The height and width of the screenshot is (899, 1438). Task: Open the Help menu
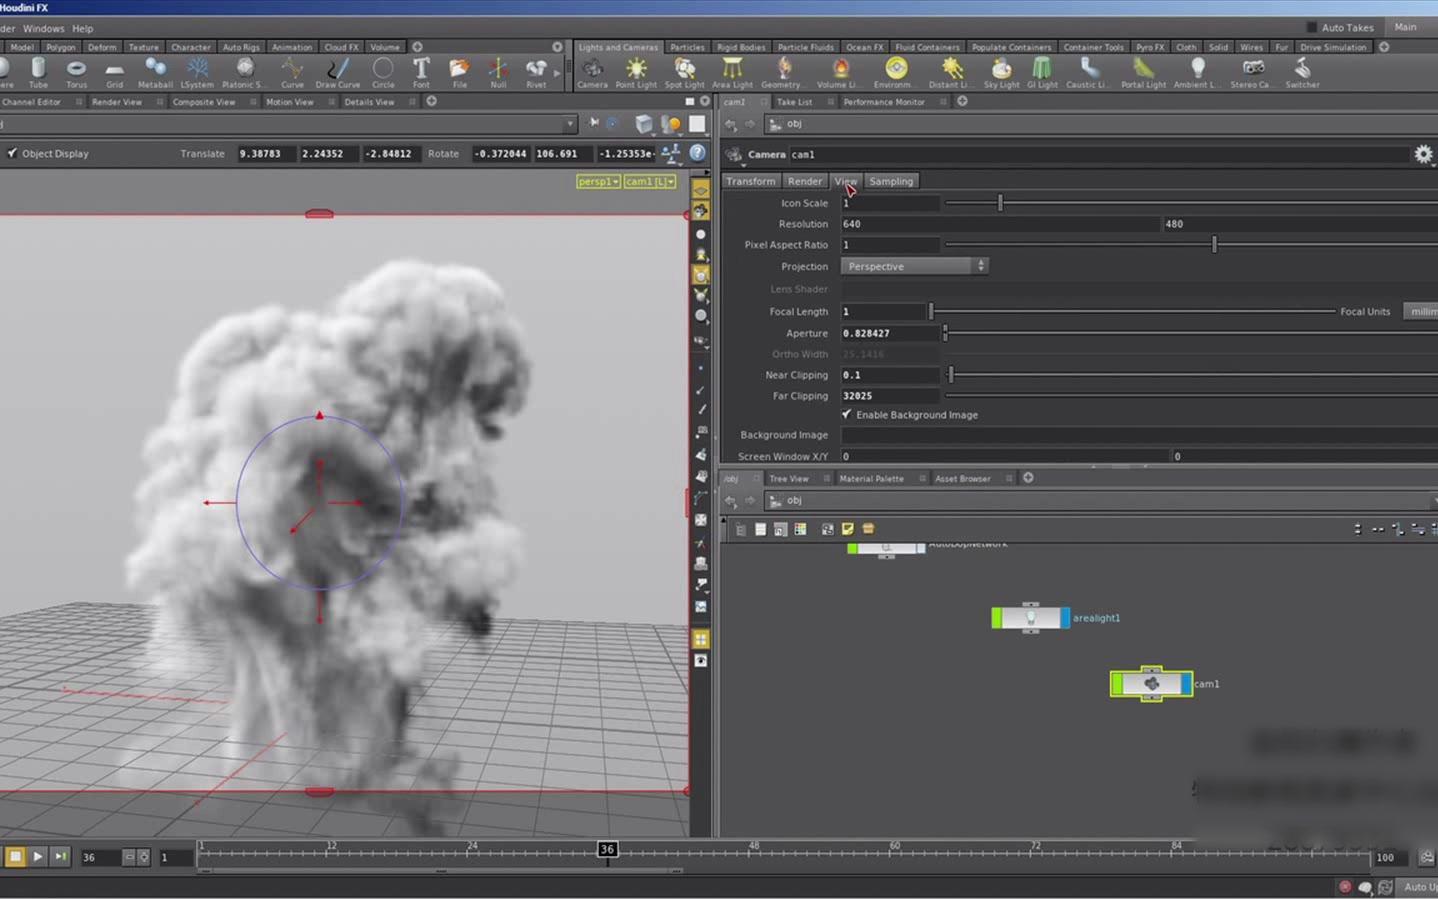coord(83,28)
